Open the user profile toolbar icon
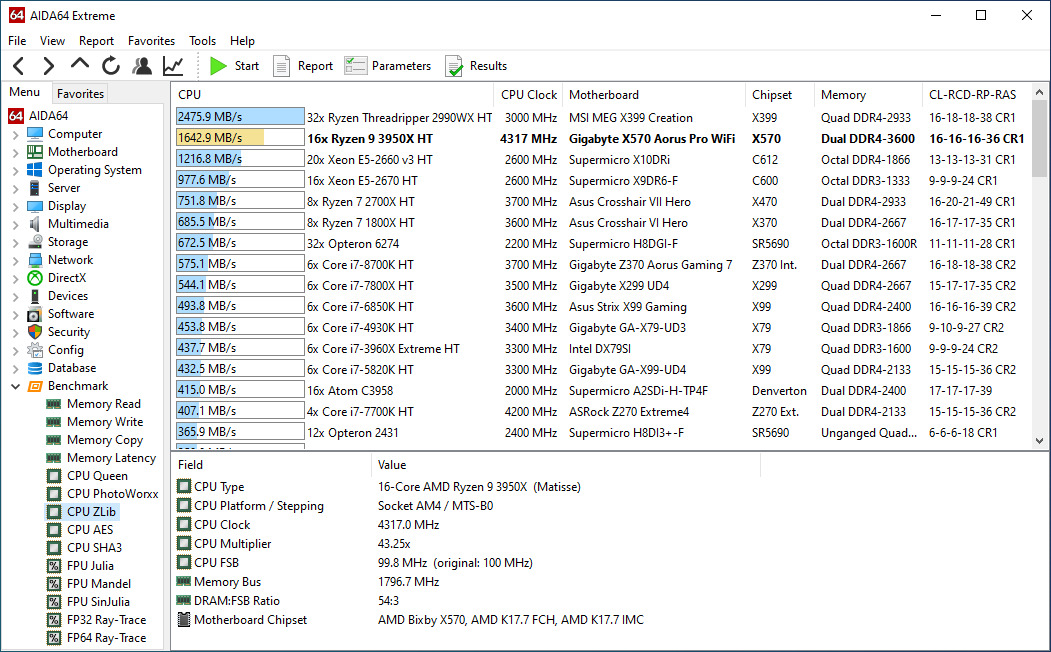Image resolution: width=1051 pixels, height=652 pixels. coord(142,66)
